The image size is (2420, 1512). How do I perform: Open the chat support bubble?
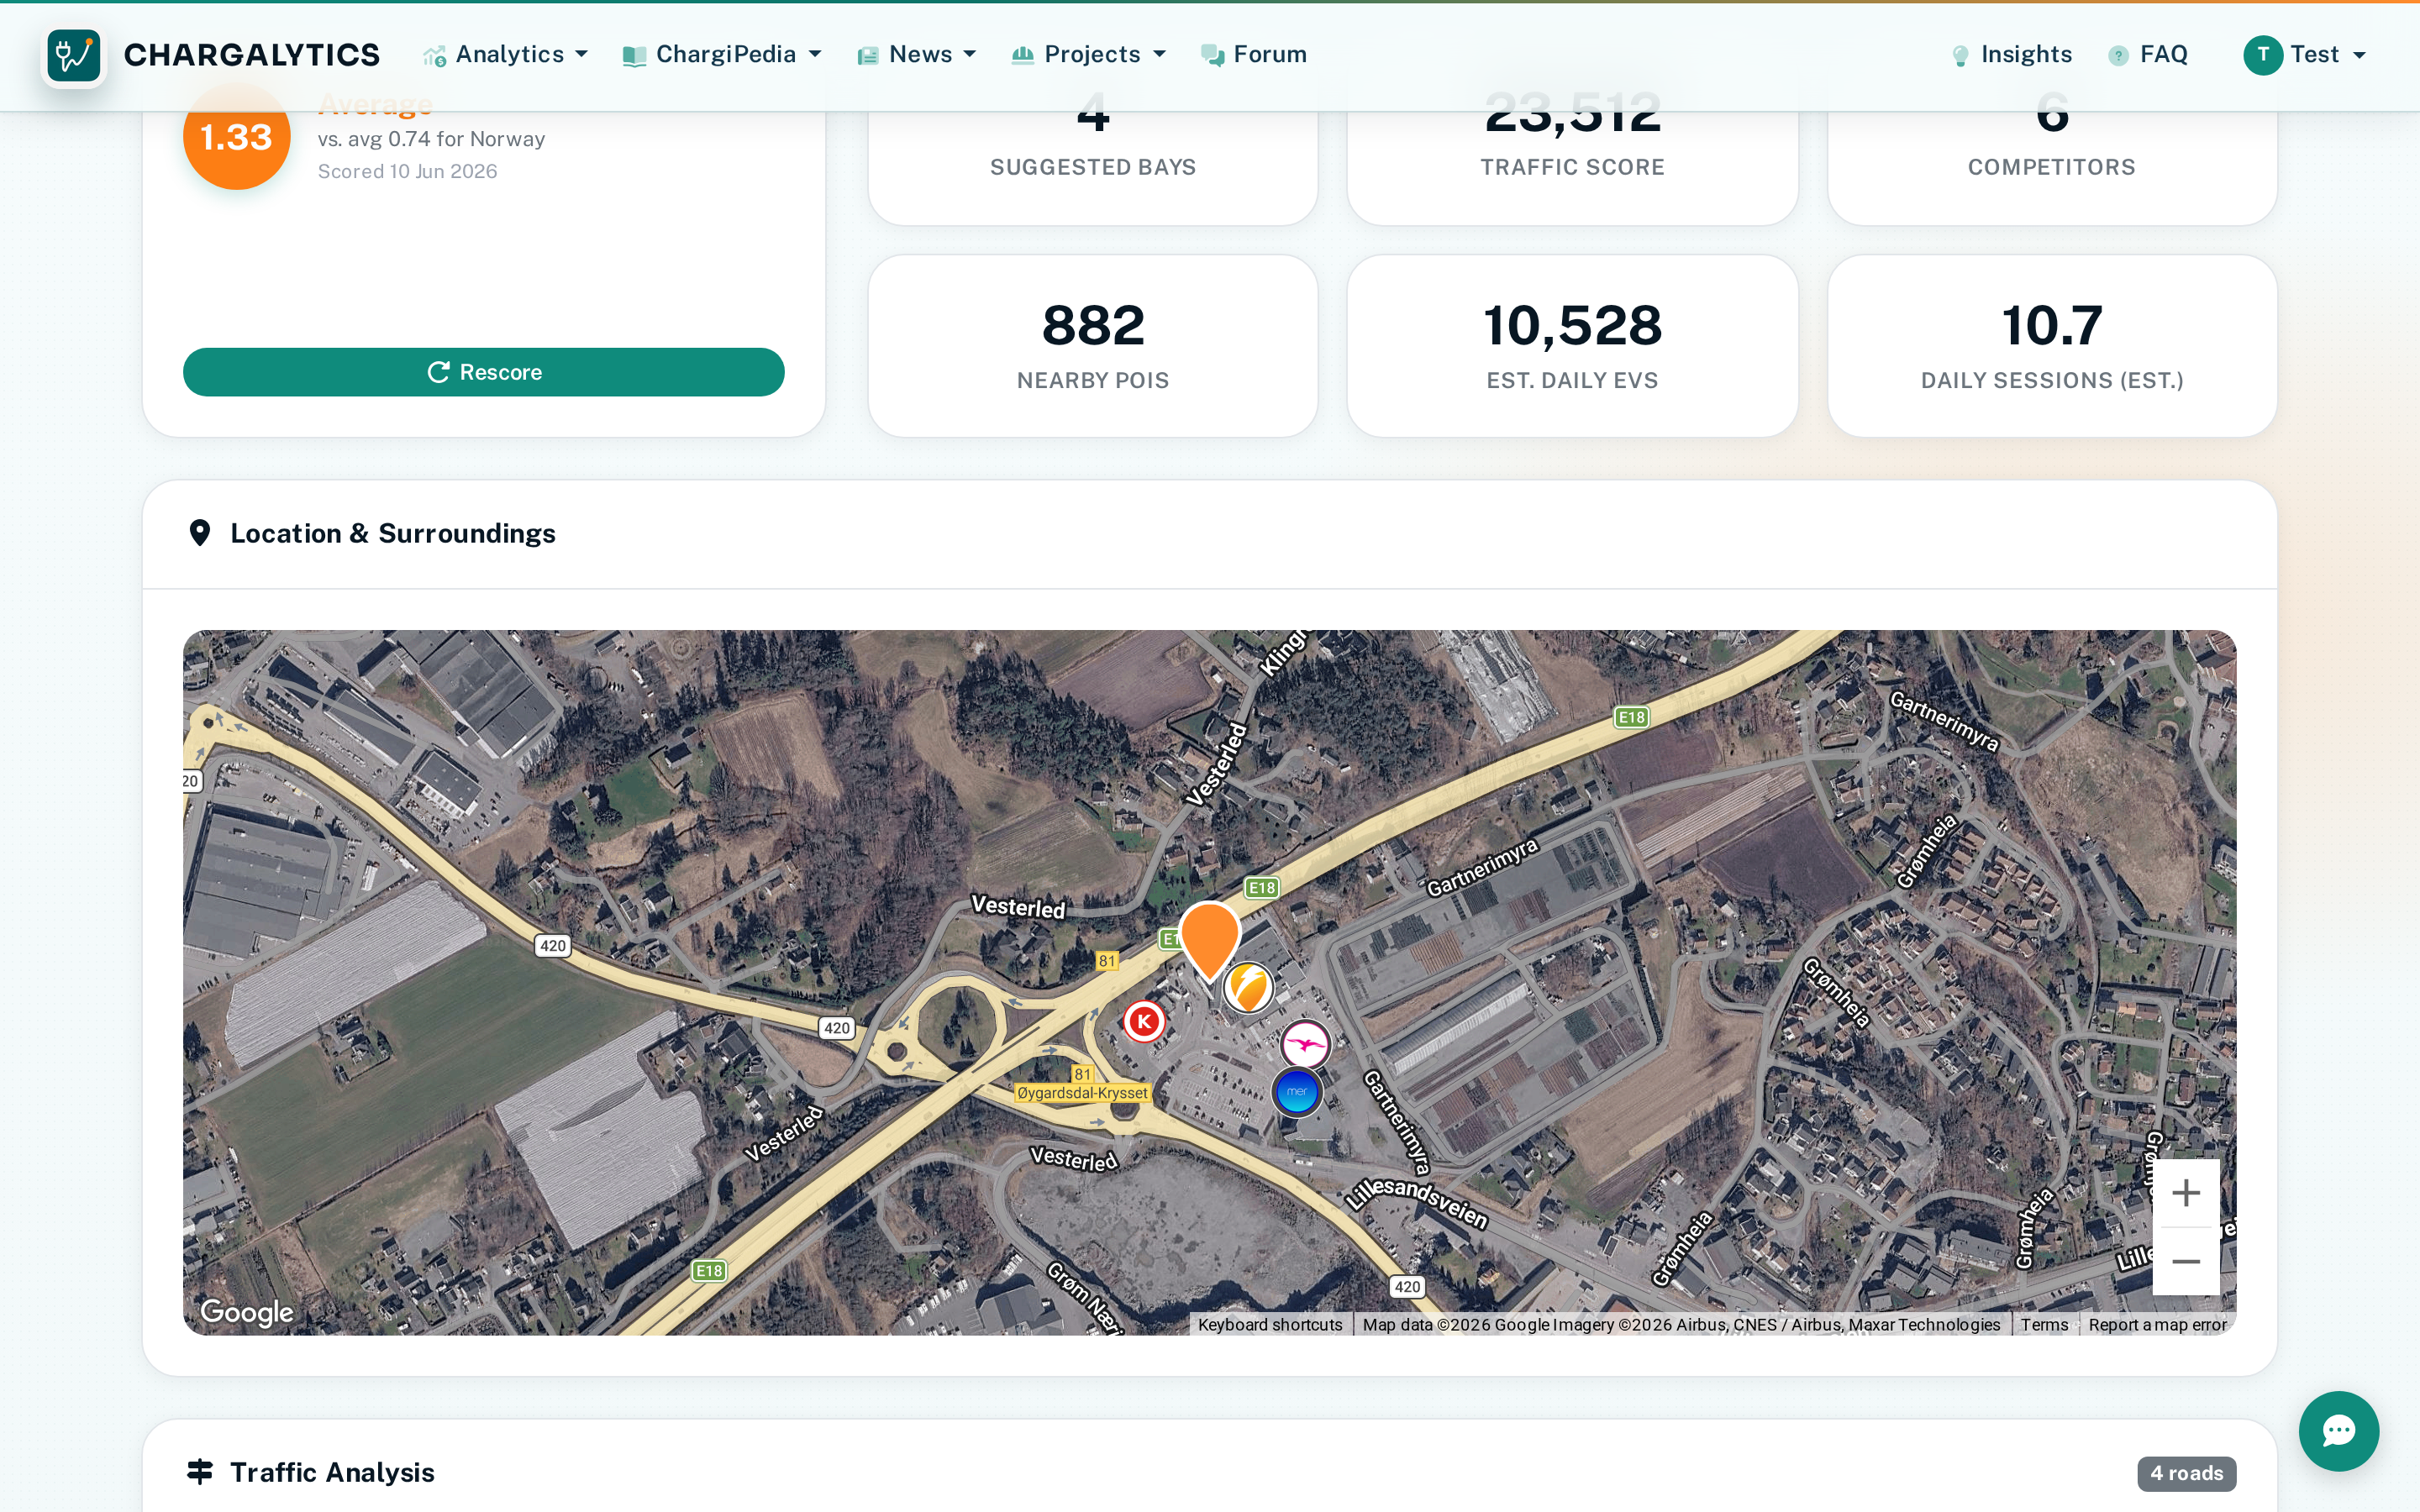(x=2338, y=1430)
